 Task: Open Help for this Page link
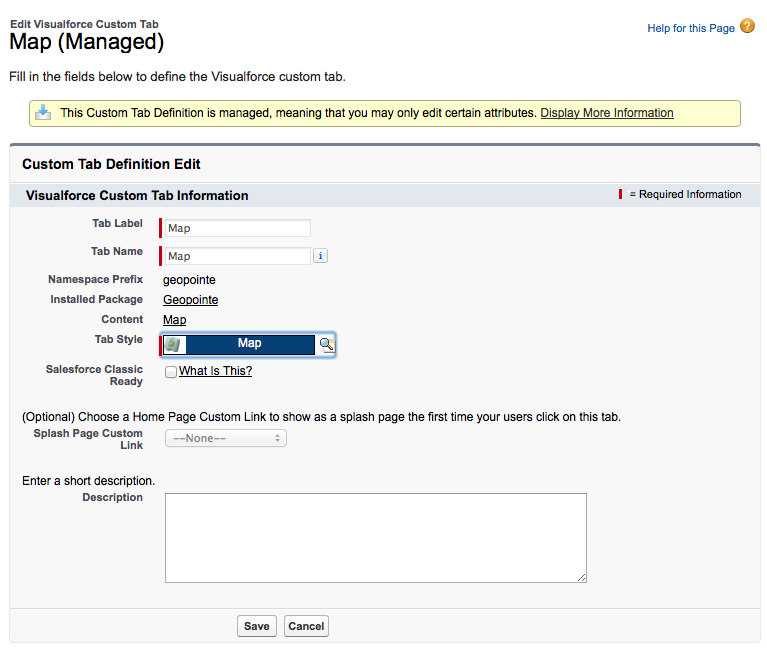[691, 28]
